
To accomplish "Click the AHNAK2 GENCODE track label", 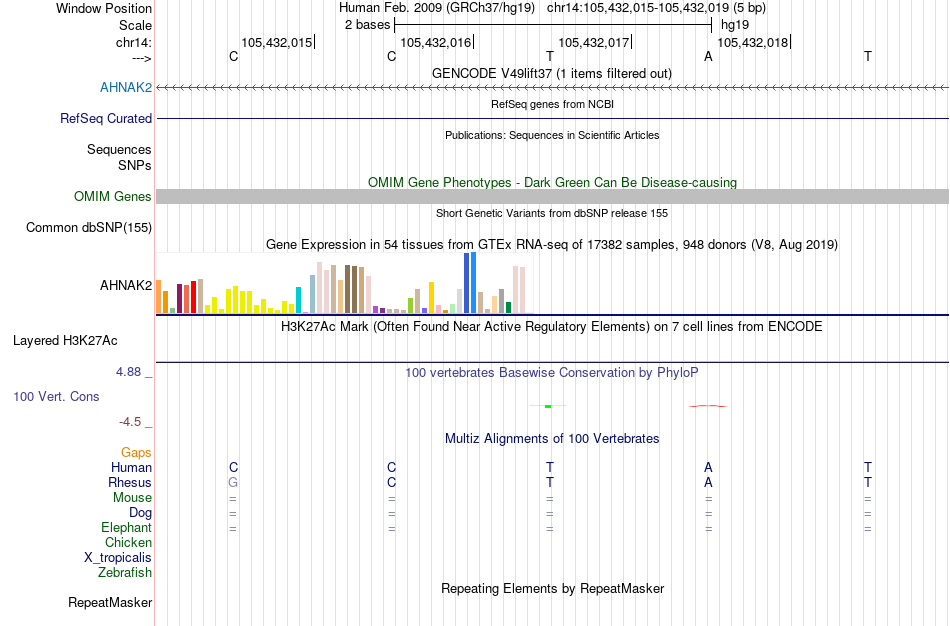I will click(126, 87).
